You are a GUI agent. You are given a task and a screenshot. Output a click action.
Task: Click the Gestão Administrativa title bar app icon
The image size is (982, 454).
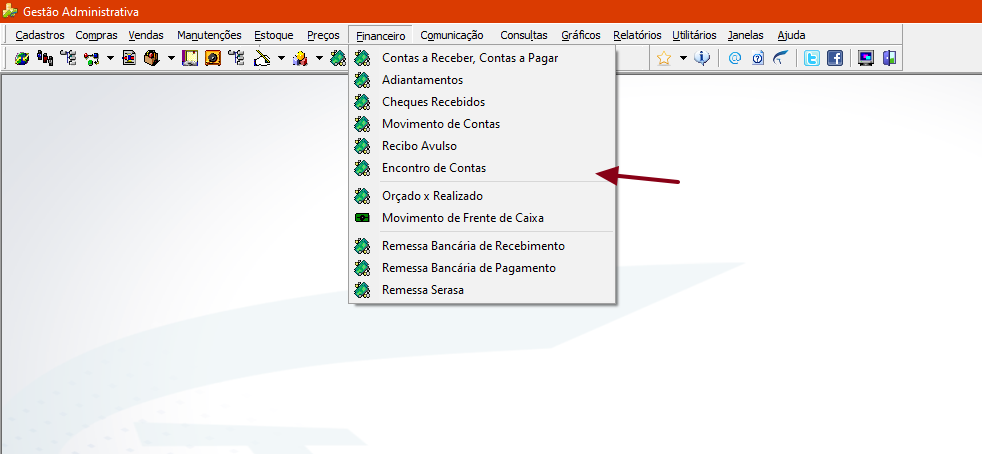(x=10, y=11)
